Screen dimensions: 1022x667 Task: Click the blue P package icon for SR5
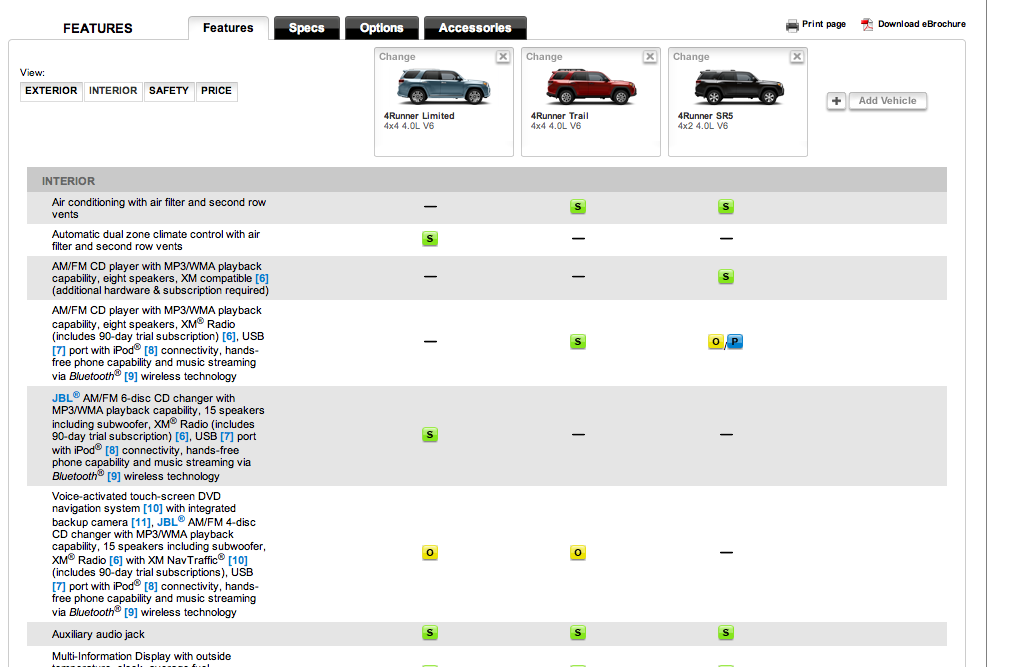[735, 341]
